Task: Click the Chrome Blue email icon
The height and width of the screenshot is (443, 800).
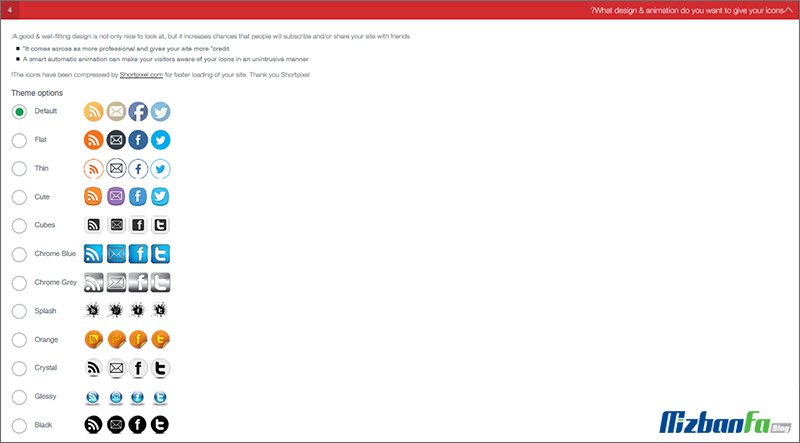Action: (116, 254)
